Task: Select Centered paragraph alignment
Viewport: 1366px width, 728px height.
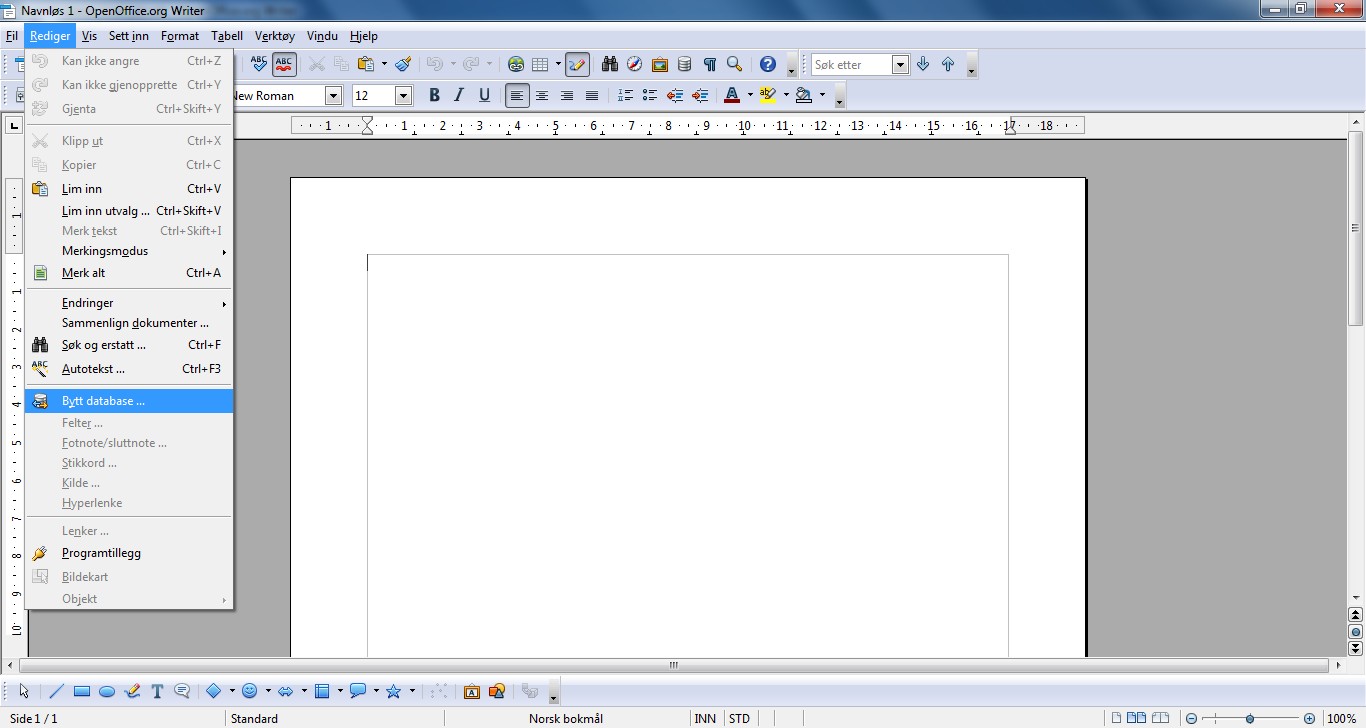Action: [542, 96]
